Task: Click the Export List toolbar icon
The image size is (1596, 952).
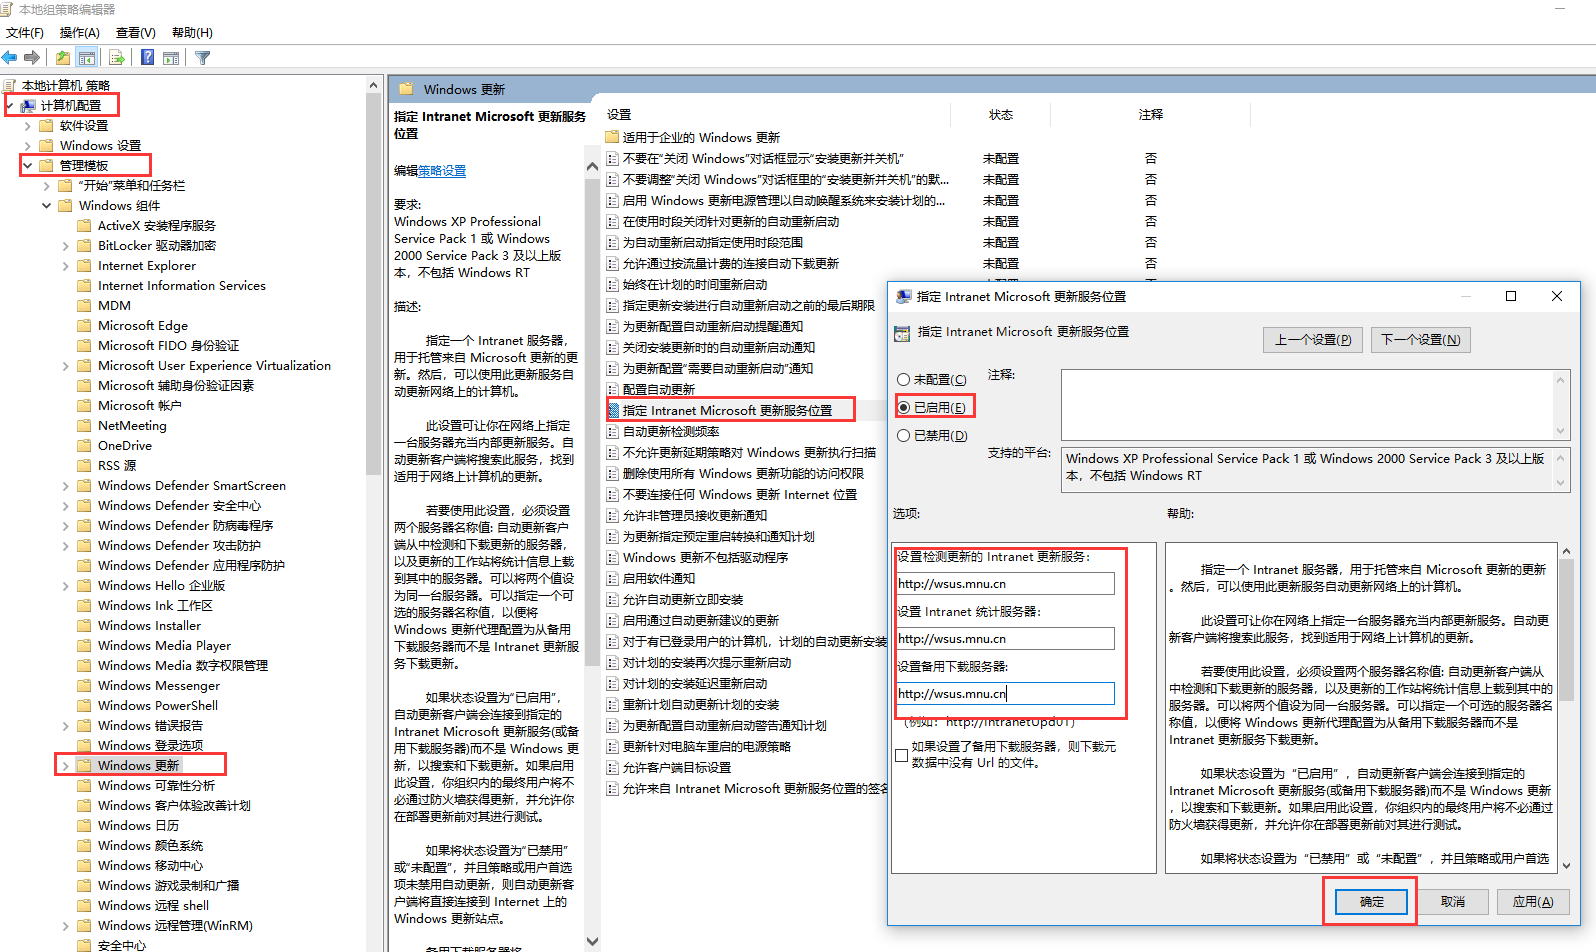Action: pyautogui.click(x=117, y=58)
